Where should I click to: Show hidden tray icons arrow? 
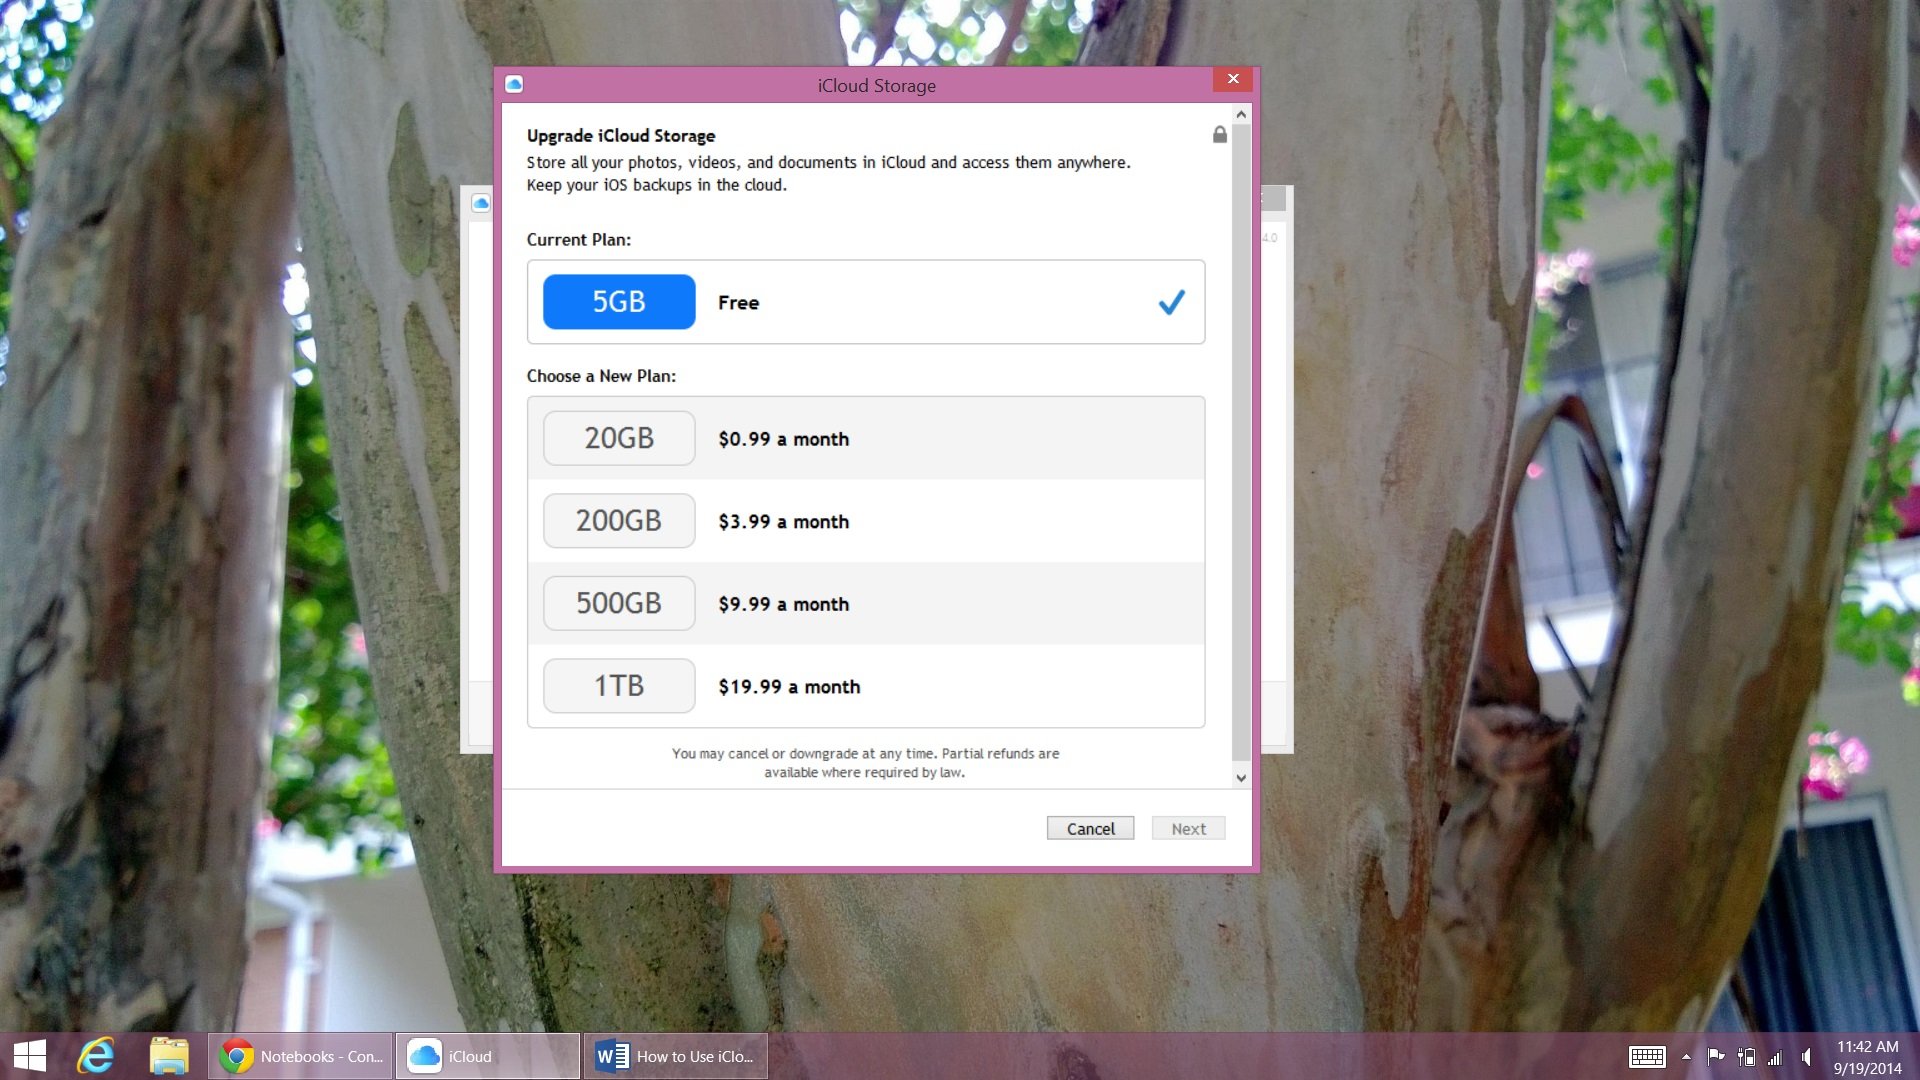(x=1686, y=1056)
